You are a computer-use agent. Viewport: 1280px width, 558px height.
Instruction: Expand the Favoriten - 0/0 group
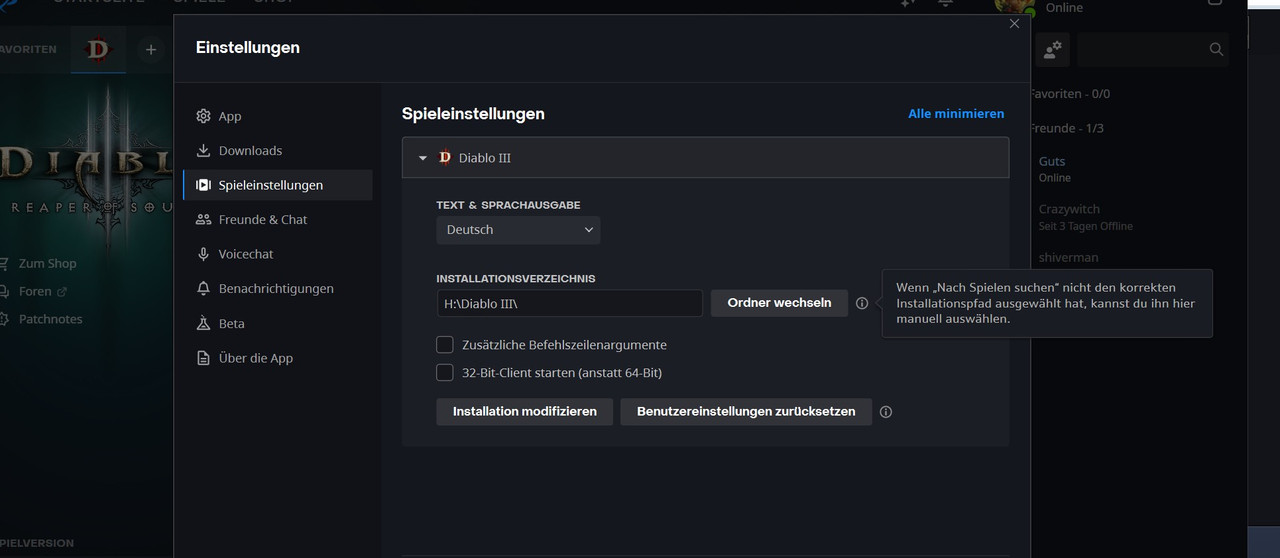tap(1070, 93)
